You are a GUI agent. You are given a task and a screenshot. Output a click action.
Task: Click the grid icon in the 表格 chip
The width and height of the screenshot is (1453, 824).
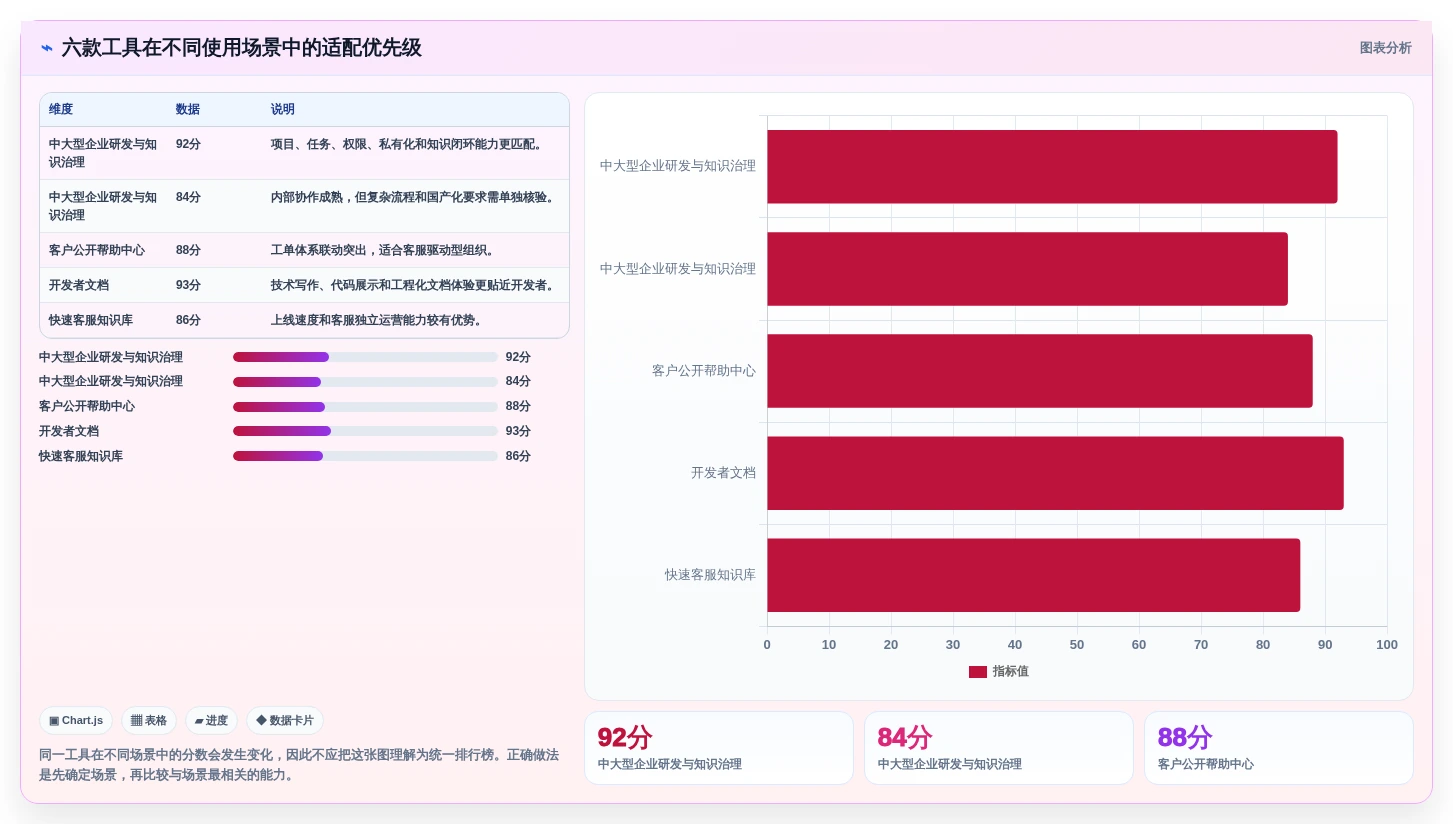136,721
